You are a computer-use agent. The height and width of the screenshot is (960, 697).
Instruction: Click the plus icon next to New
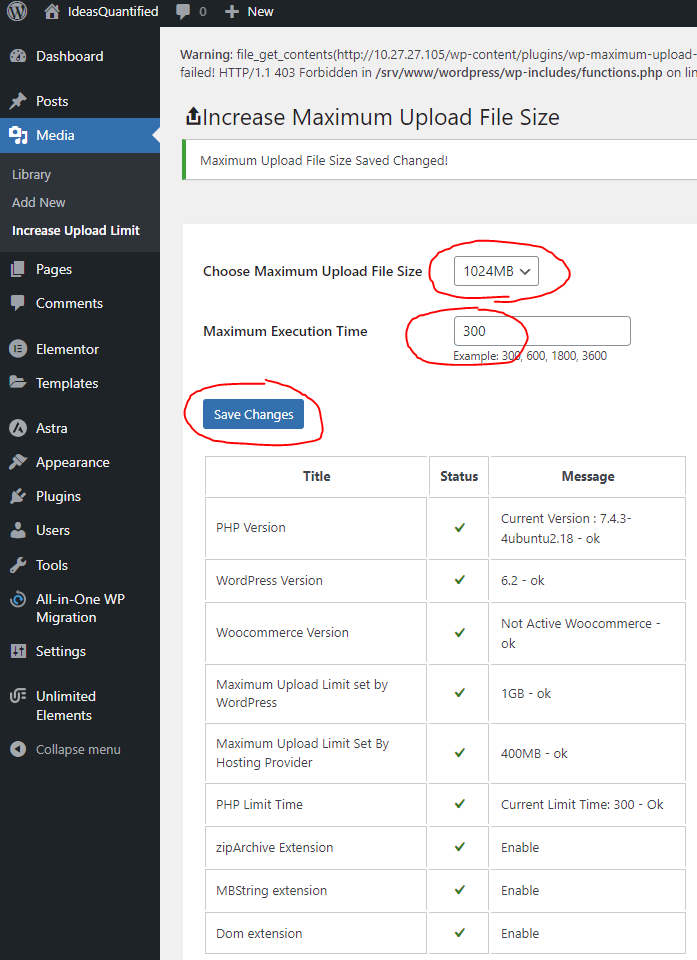coord(232,12)
